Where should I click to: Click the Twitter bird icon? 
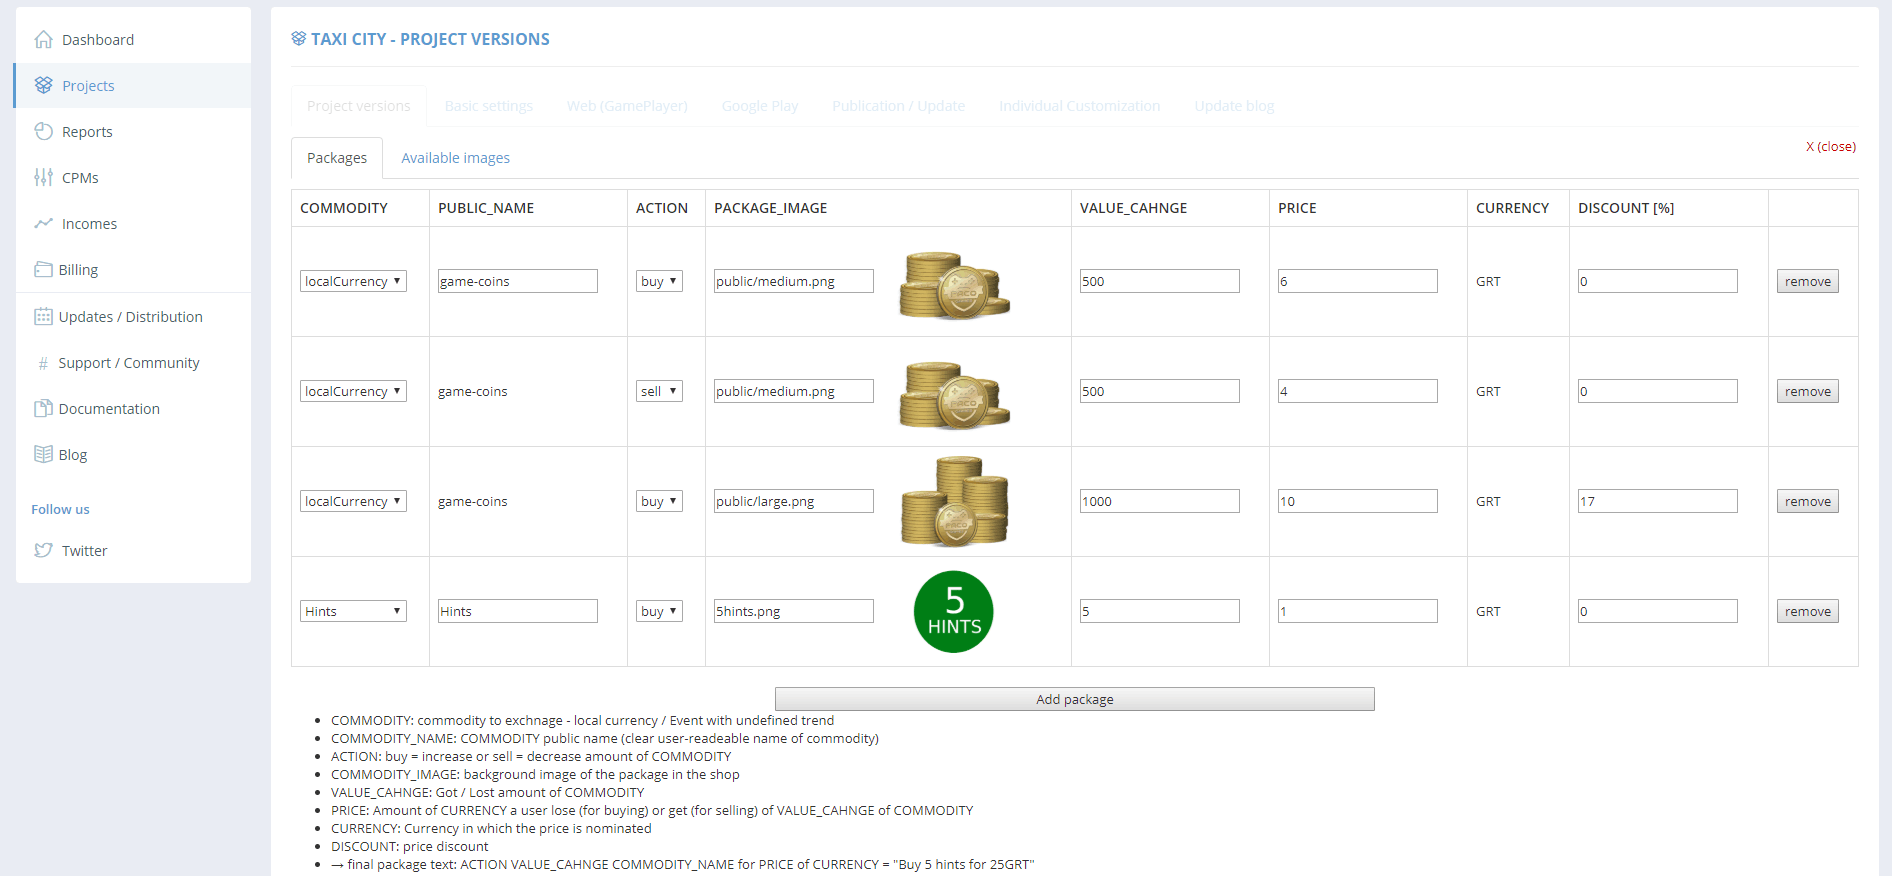pos(43,551)
